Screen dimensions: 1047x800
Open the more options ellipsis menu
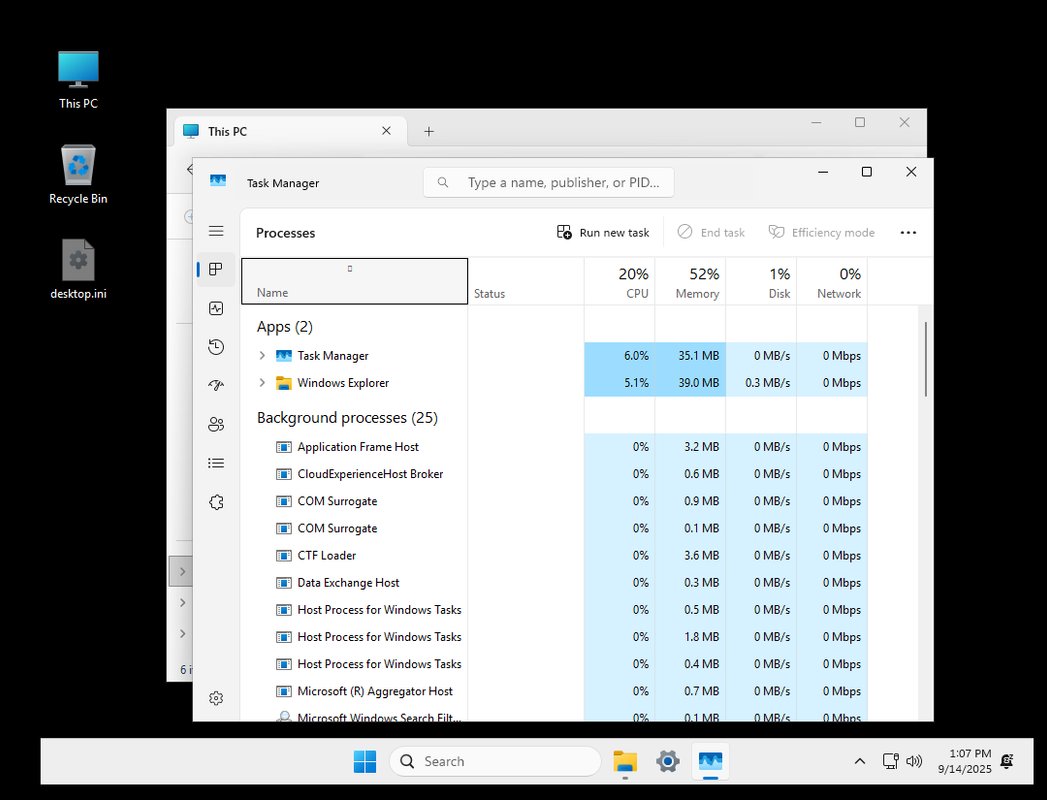click(908, 232)
